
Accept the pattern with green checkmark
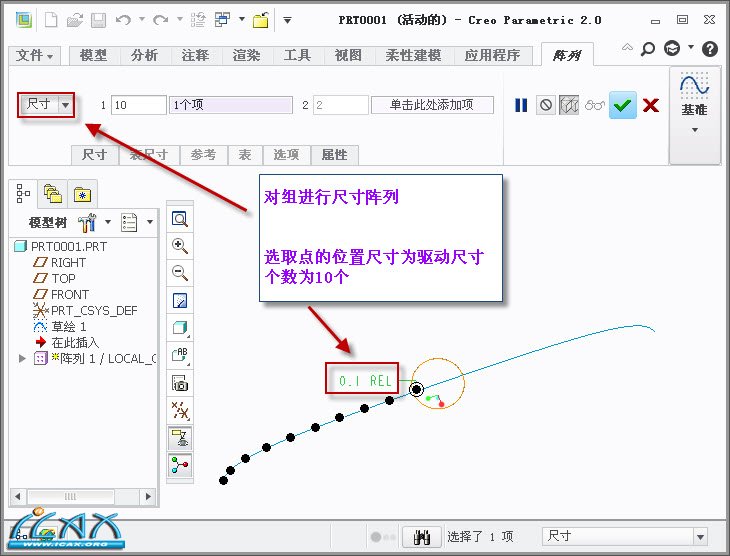623,105
